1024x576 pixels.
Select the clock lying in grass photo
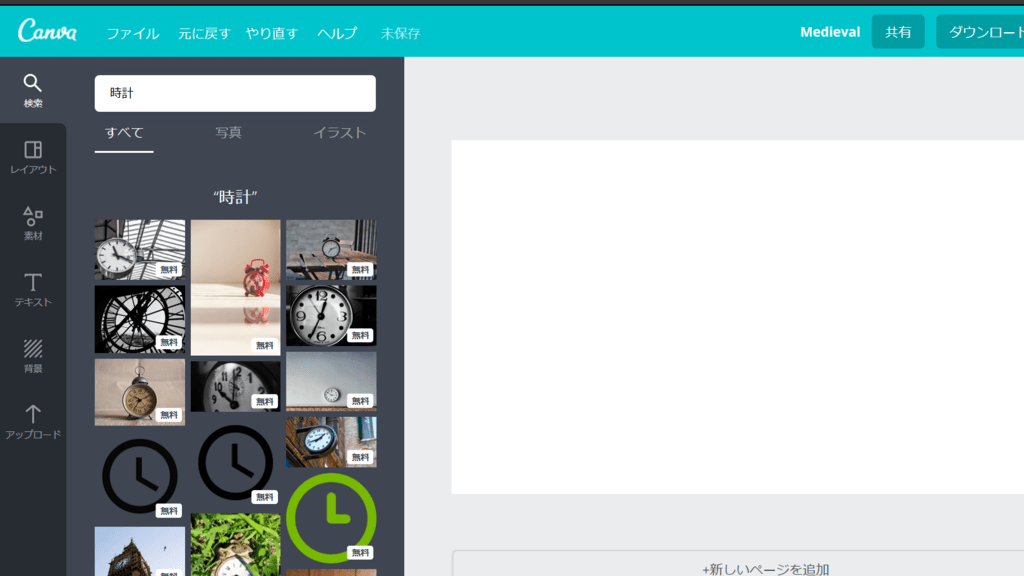click(236, 545)
